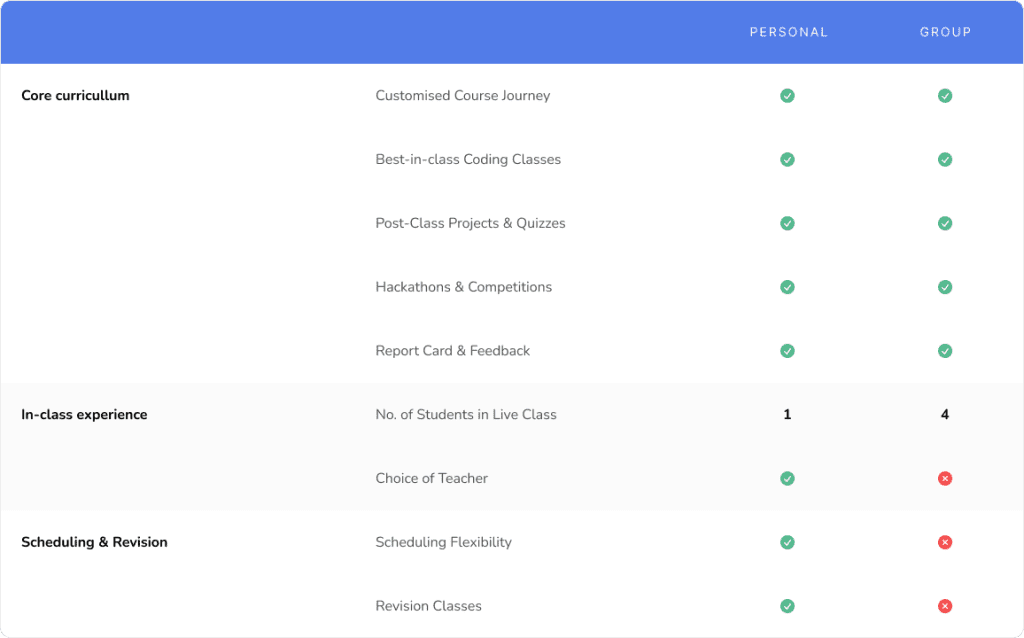Click Group checkmark for Post-Class Projects & Quizzes
Image resolution: width=1024 pixels, height=638 pixels.
(945, 223)
